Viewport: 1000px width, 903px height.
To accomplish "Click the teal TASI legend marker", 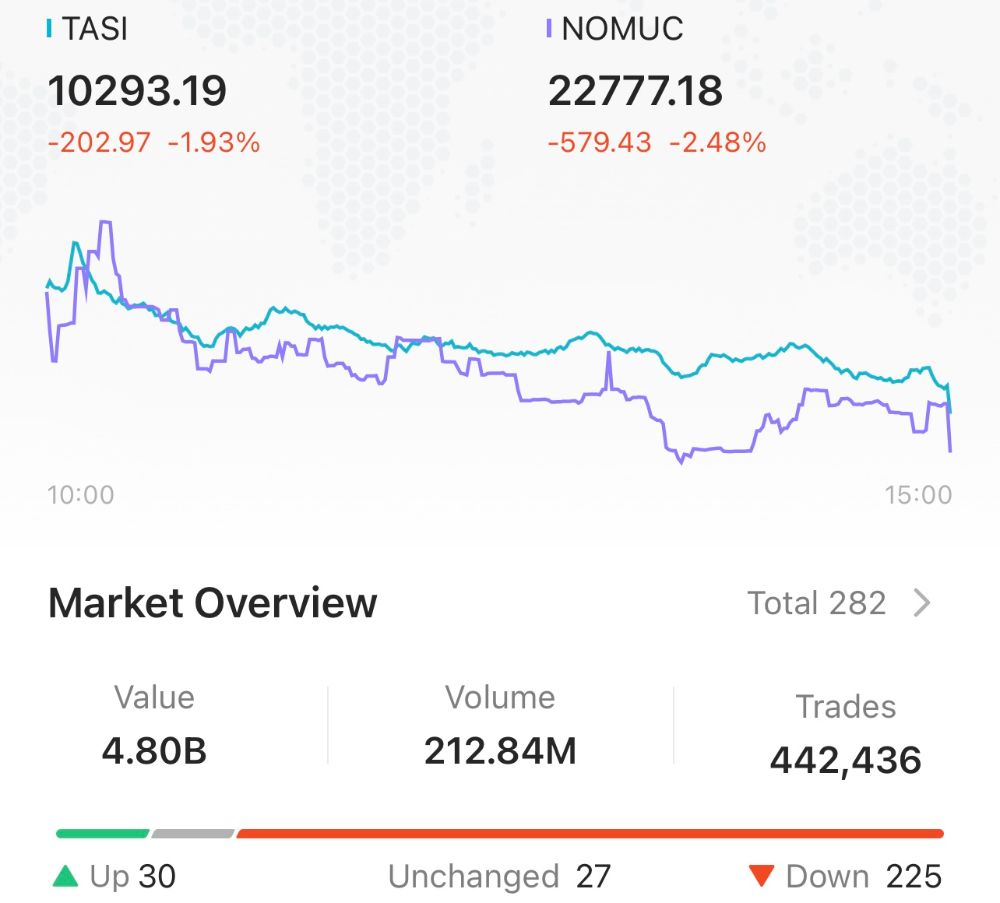I will 50,29.
